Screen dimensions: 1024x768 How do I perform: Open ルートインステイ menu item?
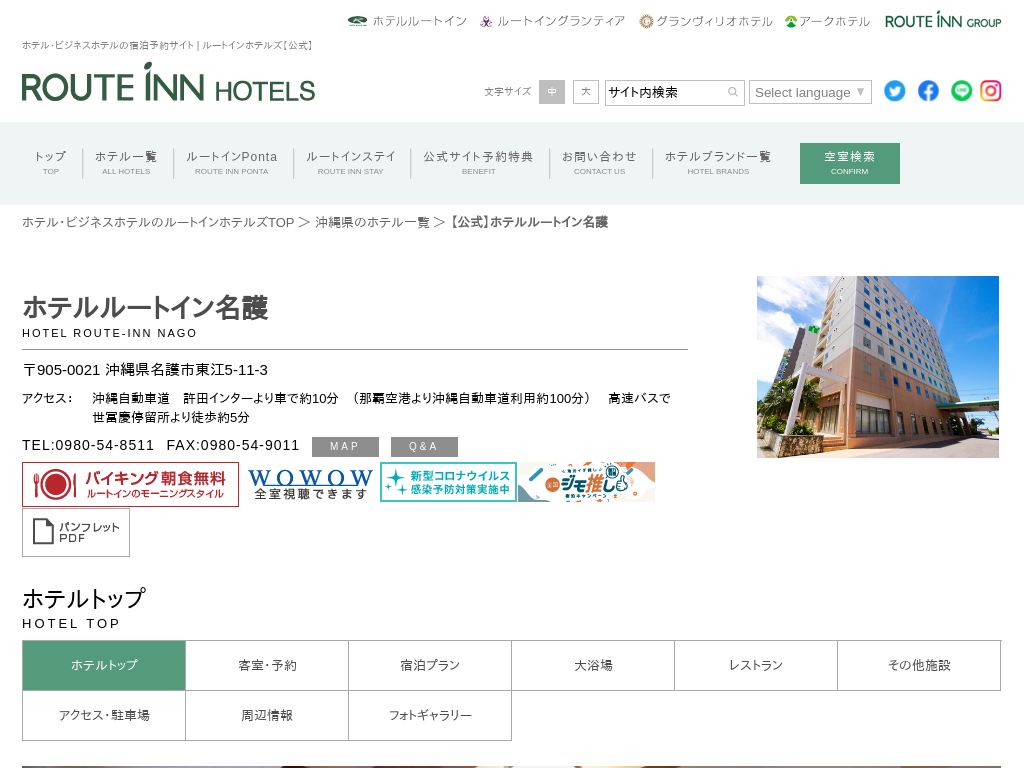coord(351,163)
